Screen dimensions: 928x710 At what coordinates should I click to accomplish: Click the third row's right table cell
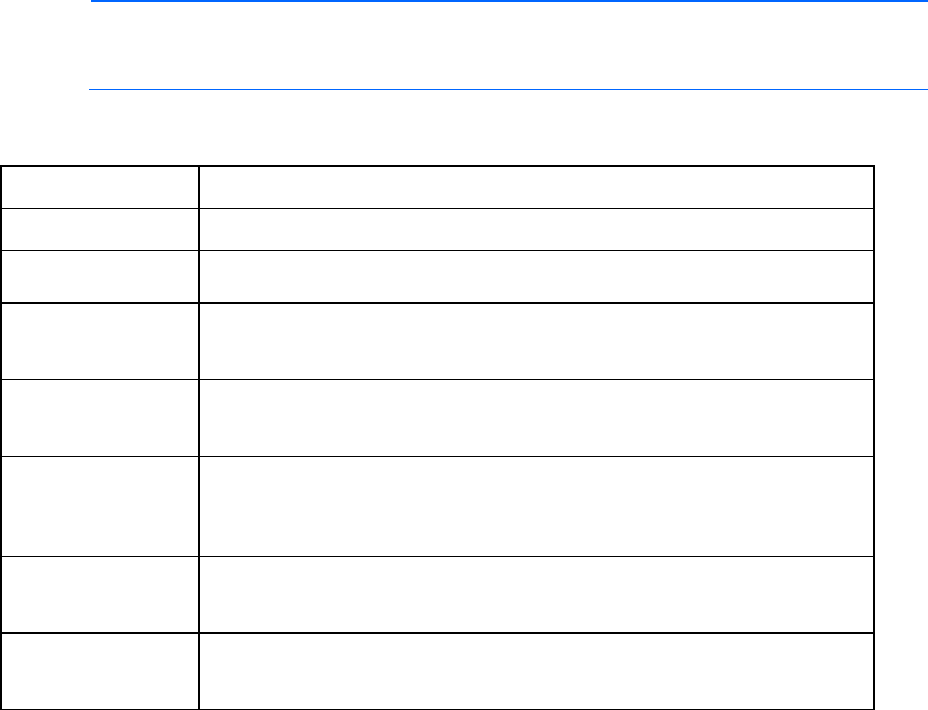(536, 275)
